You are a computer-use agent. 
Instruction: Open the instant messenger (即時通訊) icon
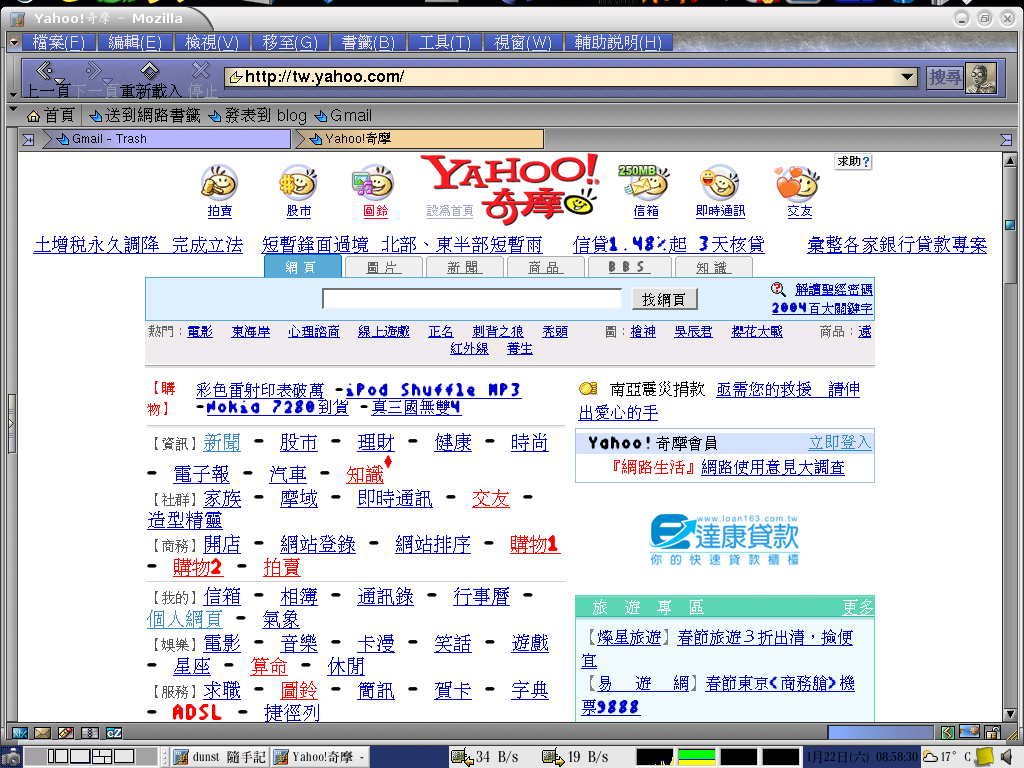720,183
